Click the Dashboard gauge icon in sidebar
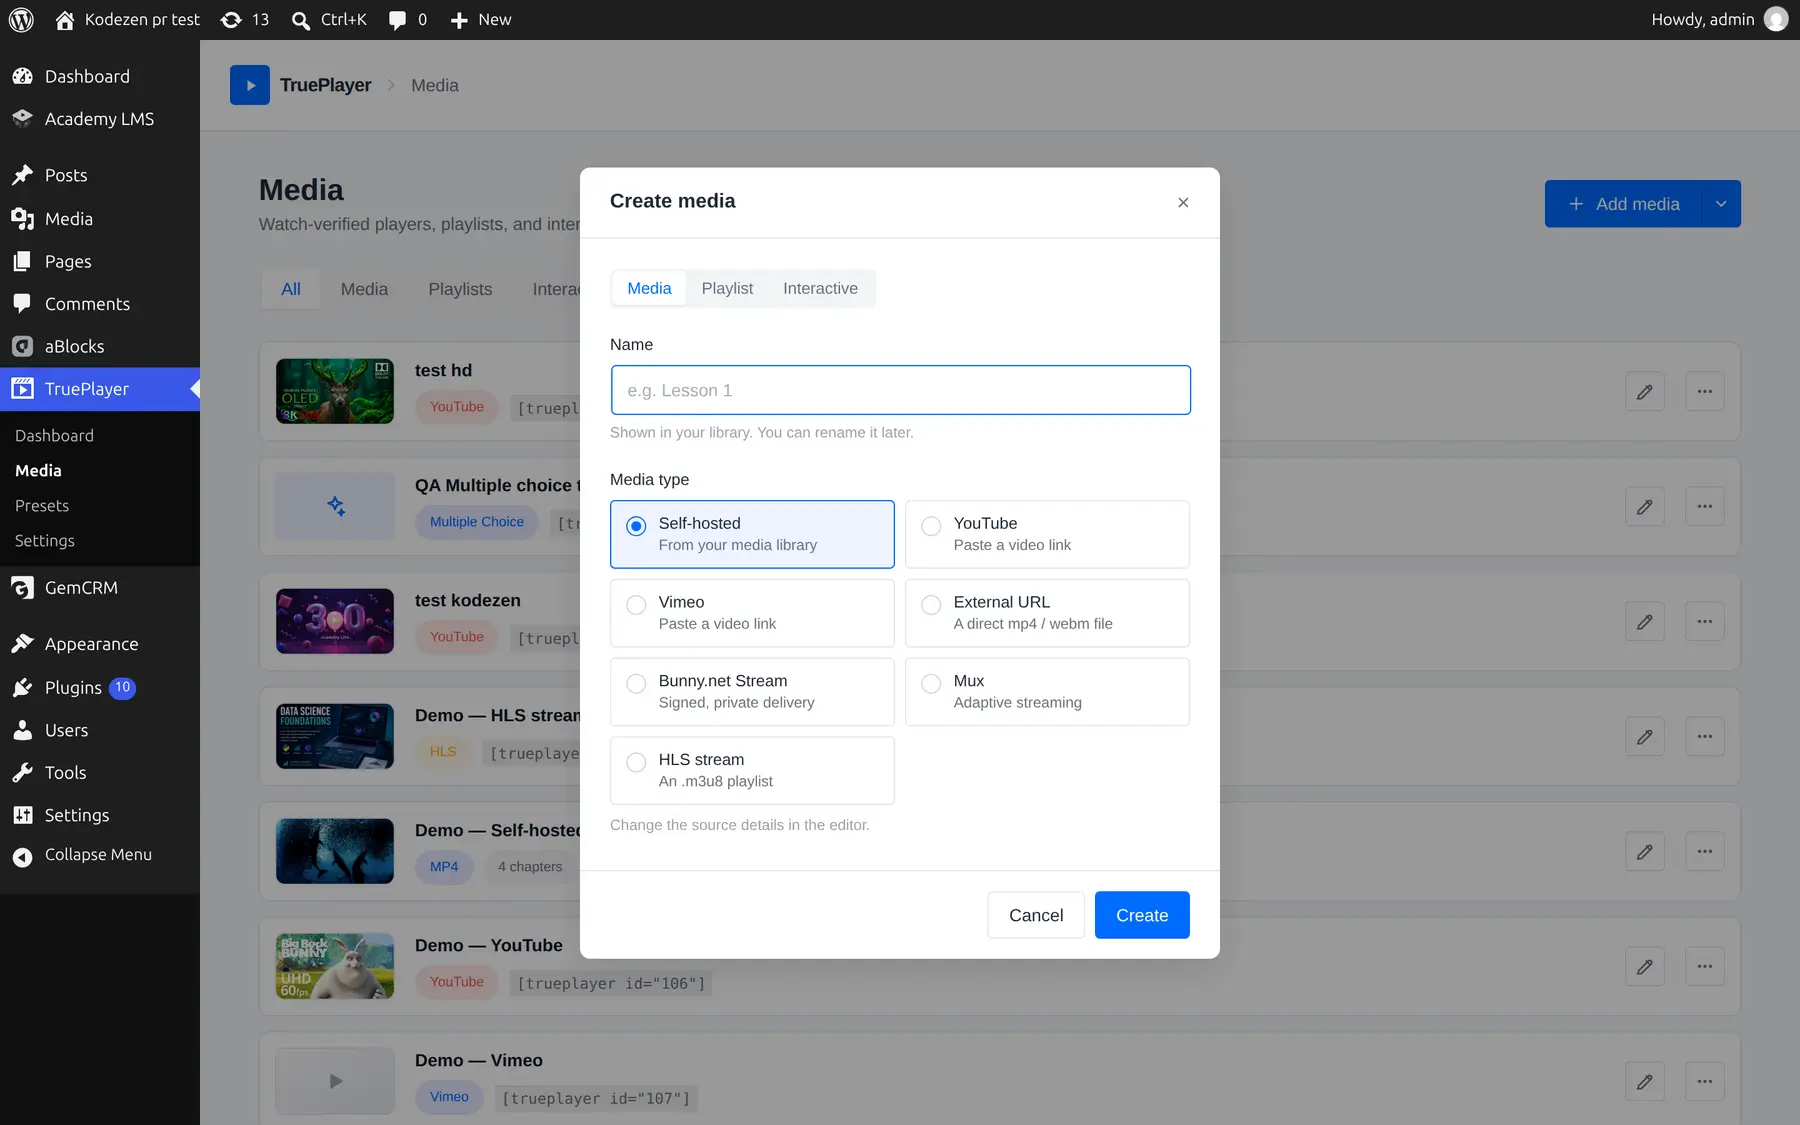1800x1125 pixels. pos(22,76)
